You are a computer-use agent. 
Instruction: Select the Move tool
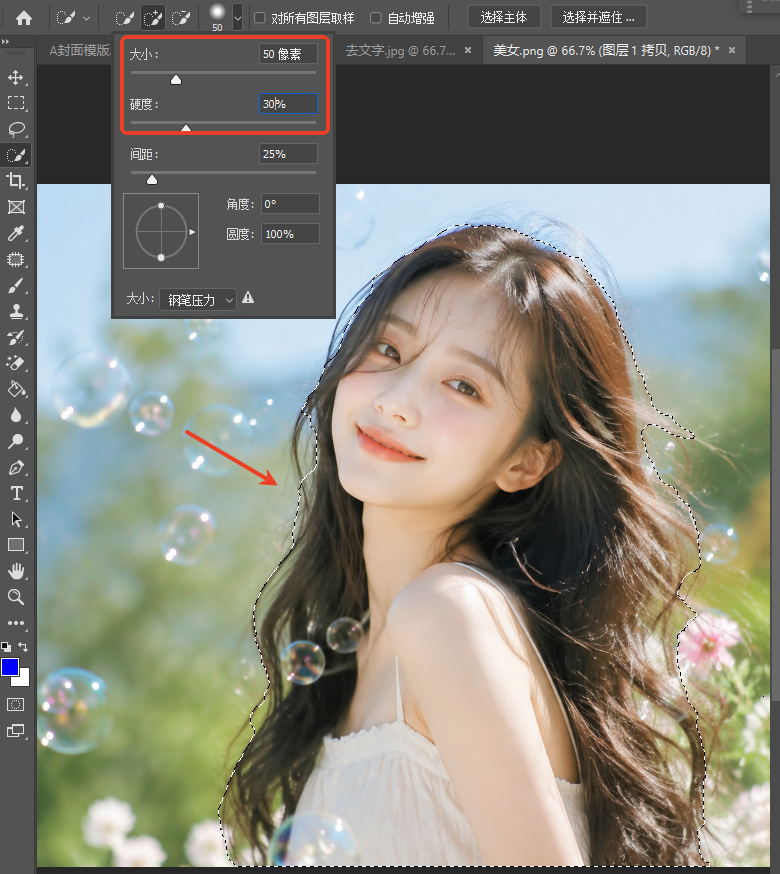click(x=16, y=77)
